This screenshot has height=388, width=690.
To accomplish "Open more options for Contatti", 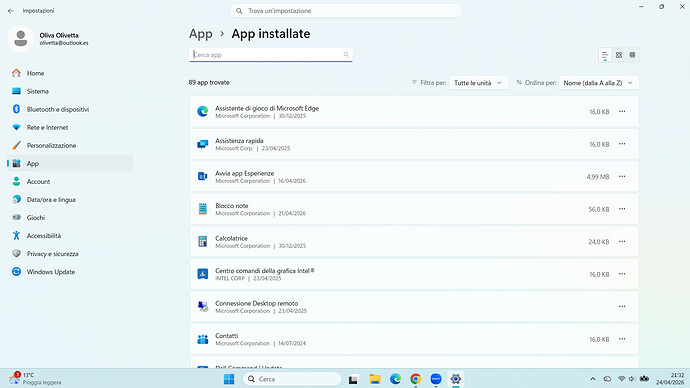I will [622, 339].
